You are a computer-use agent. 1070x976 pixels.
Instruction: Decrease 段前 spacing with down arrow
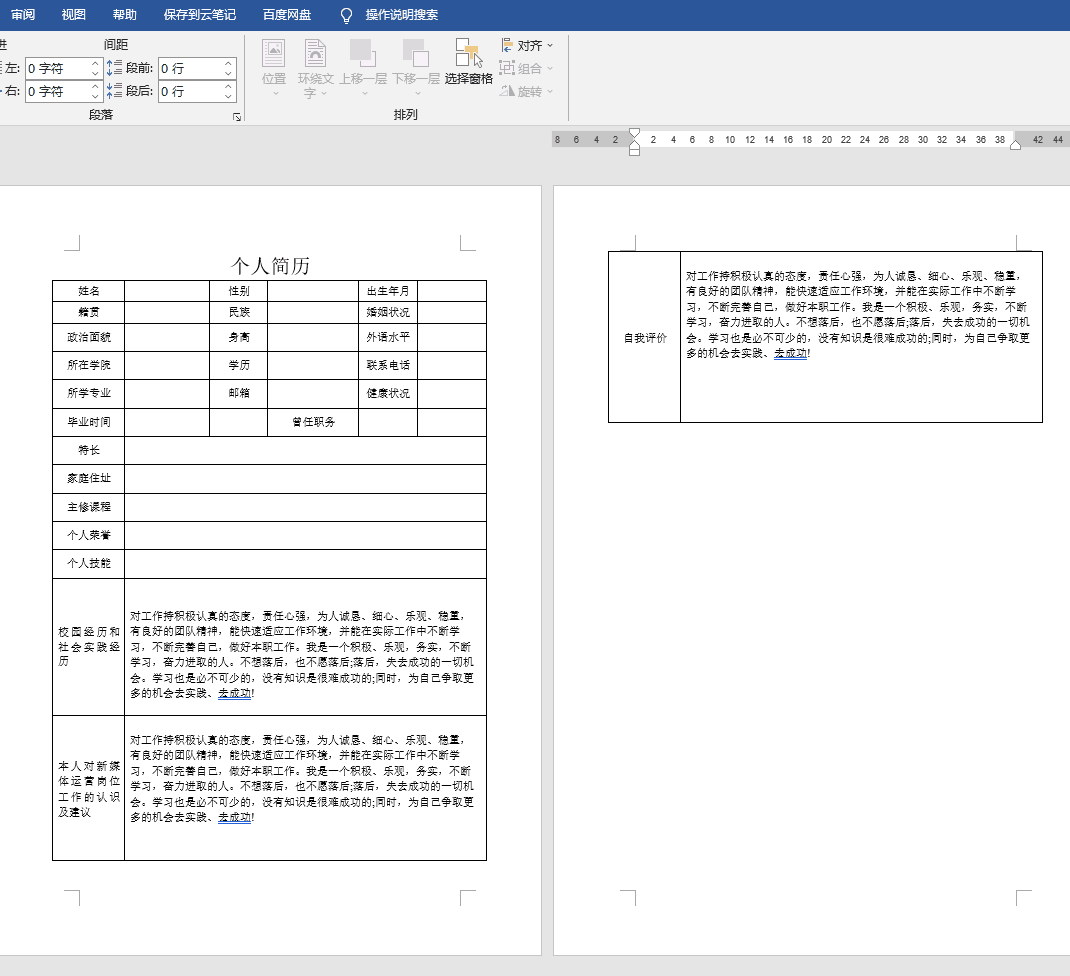[228, 74]
